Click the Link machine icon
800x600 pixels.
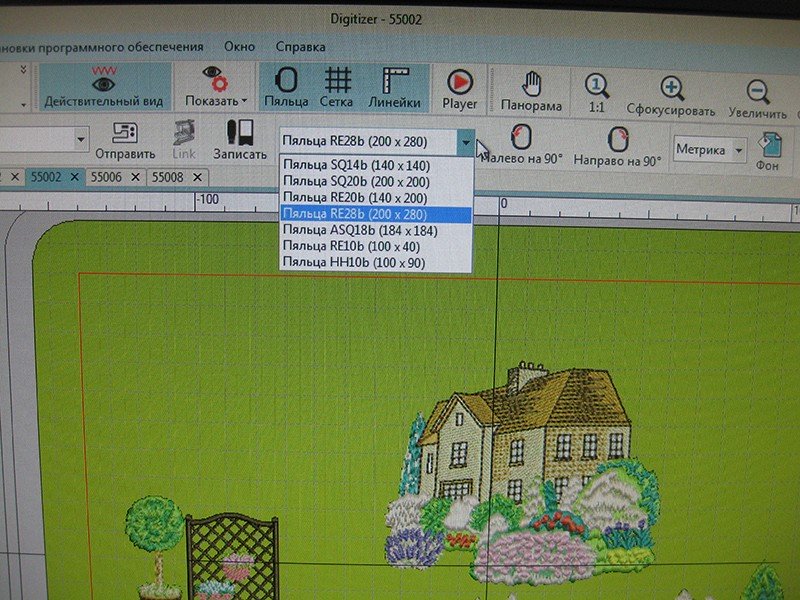pyautogui.click(x=184, y=140)
